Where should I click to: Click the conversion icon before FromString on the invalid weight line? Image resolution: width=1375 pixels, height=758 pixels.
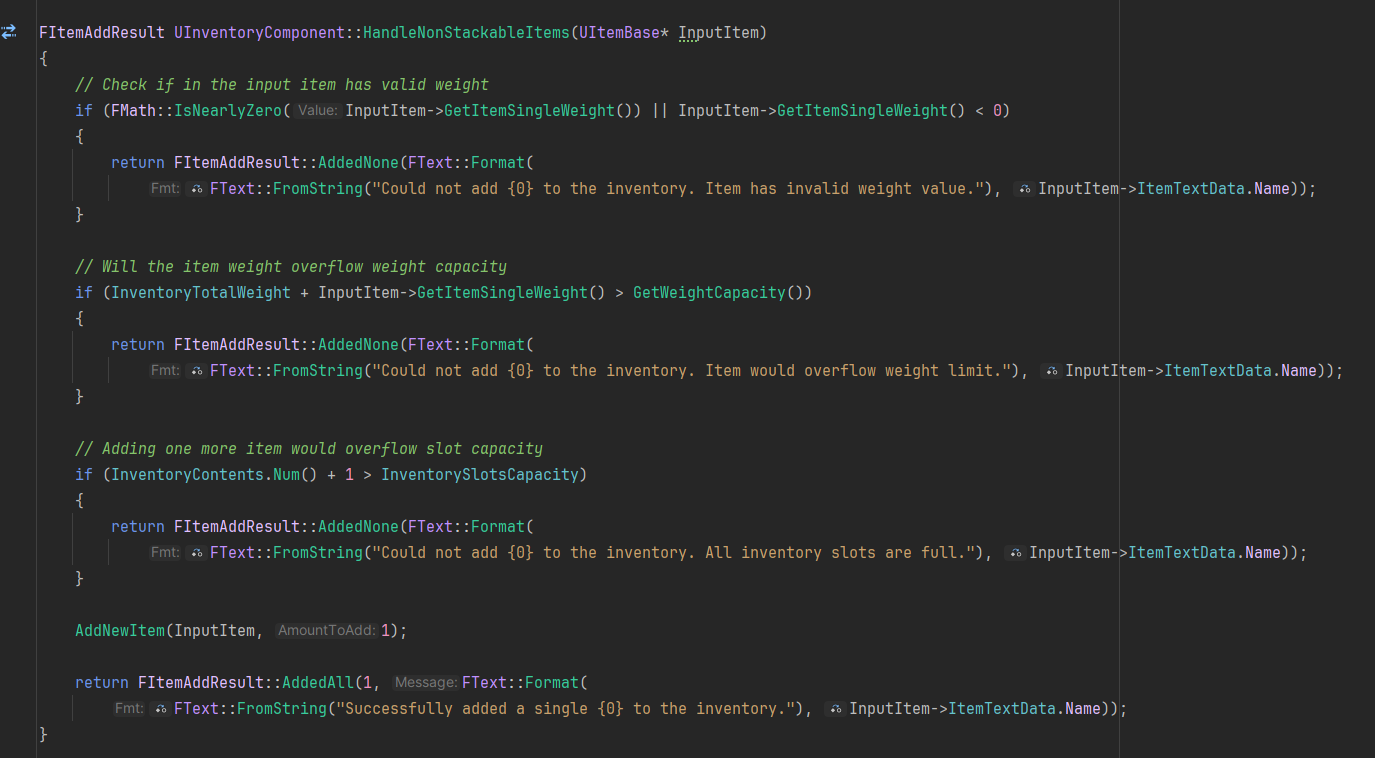pyautogui.click(x=197, y=188)
